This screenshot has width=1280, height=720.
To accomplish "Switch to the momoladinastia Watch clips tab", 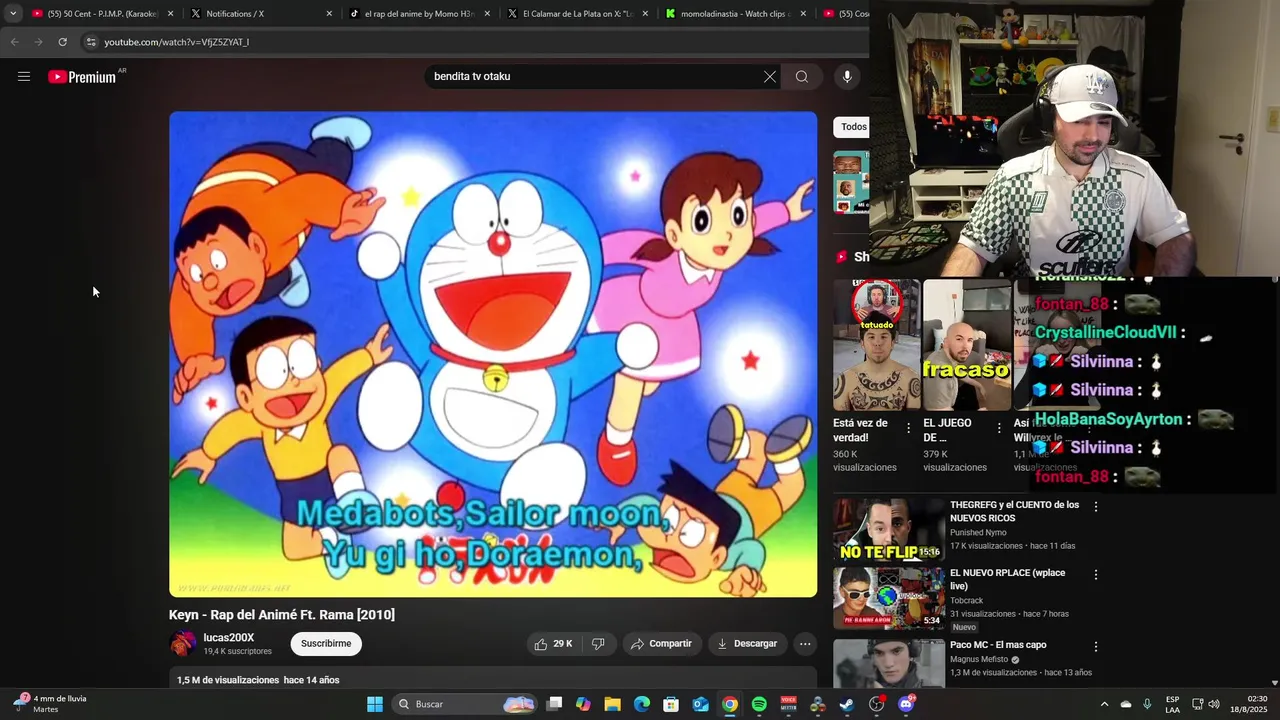I will [736, 14].
